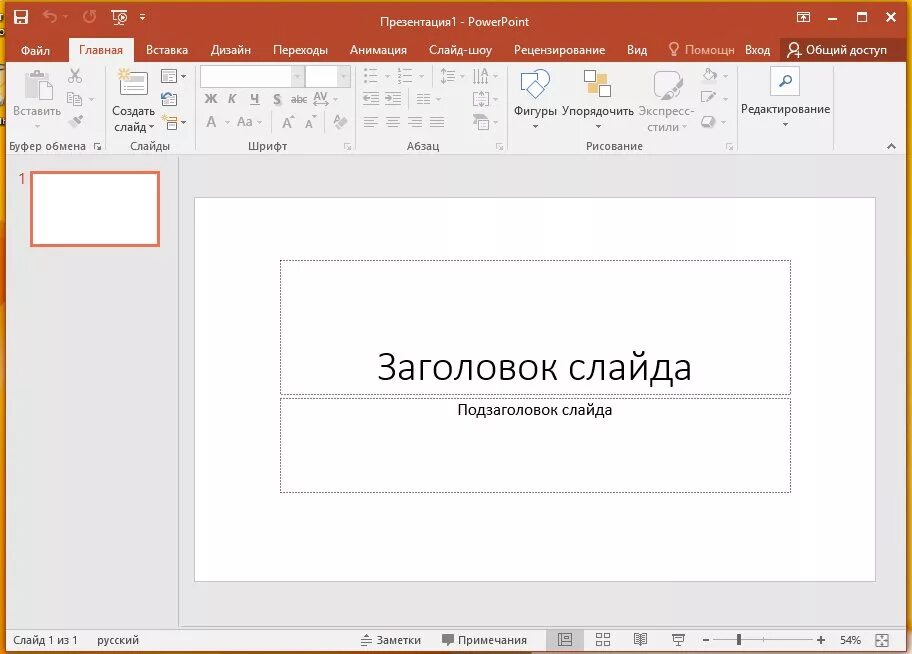
Task: Toggle bold Ж formatting
Action: point(211,99)
